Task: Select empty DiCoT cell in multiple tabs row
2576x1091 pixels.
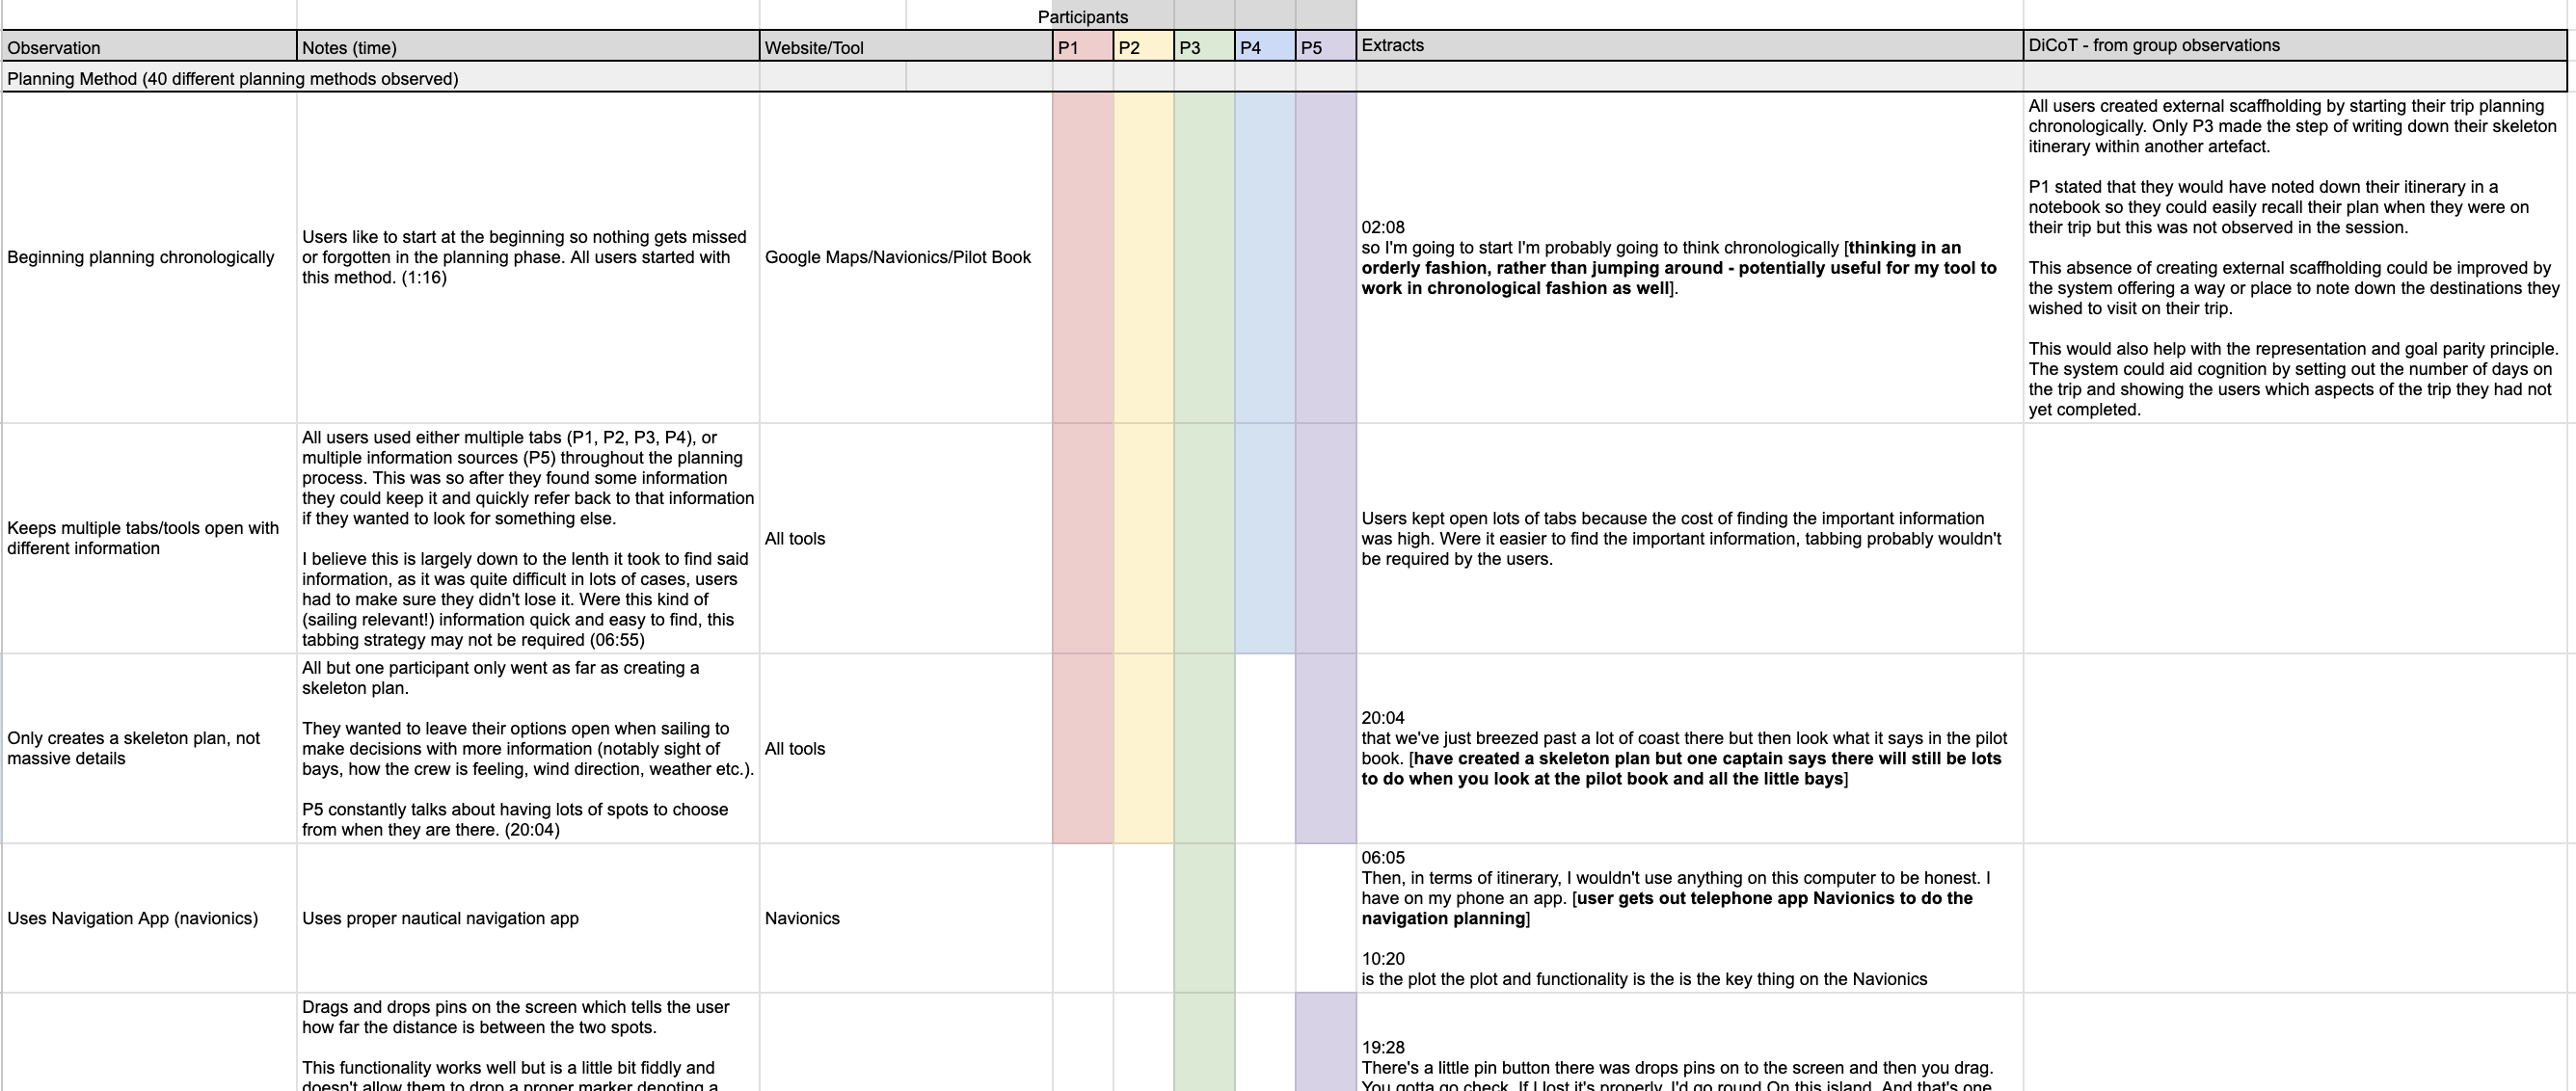Action: pyautogui.click(x=2295, y=539)
